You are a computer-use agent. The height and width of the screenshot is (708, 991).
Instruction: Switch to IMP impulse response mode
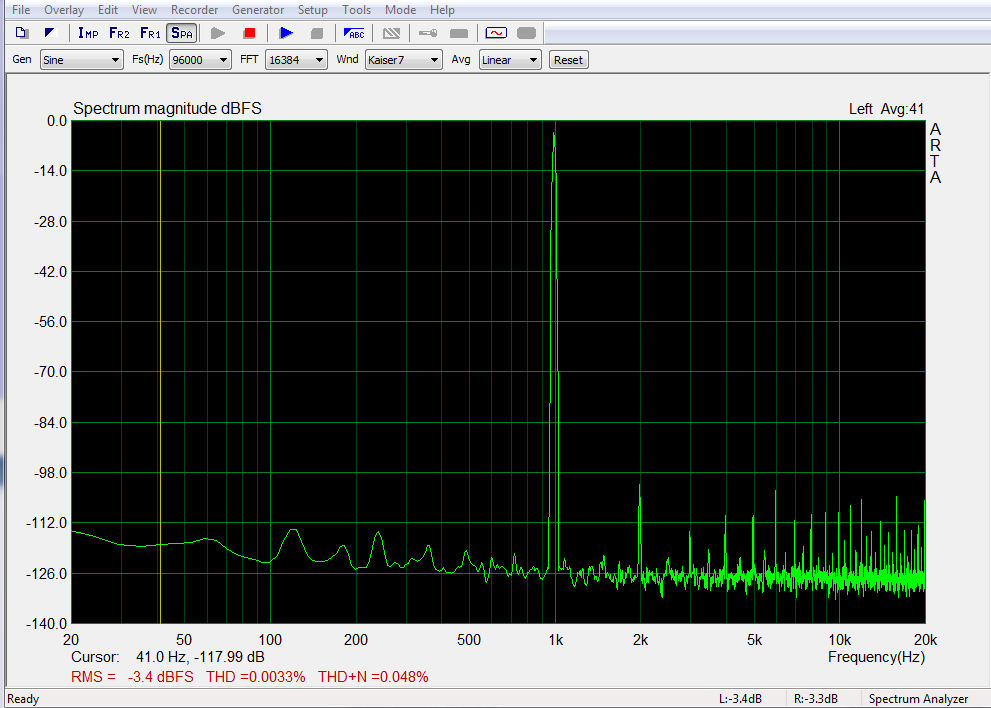pyautogui.click(x=88, y=33)
